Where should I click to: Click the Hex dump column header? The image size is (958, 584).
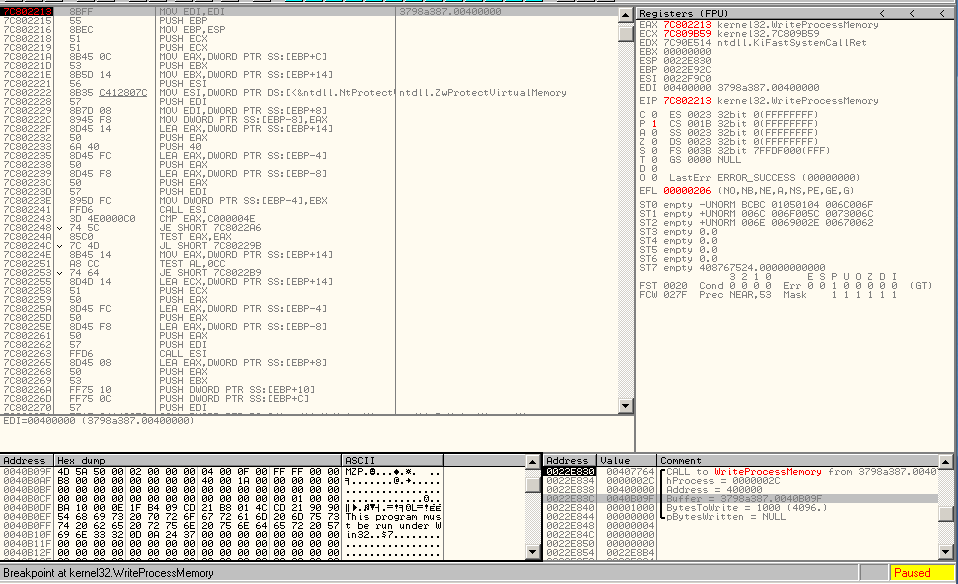[197, 461]
